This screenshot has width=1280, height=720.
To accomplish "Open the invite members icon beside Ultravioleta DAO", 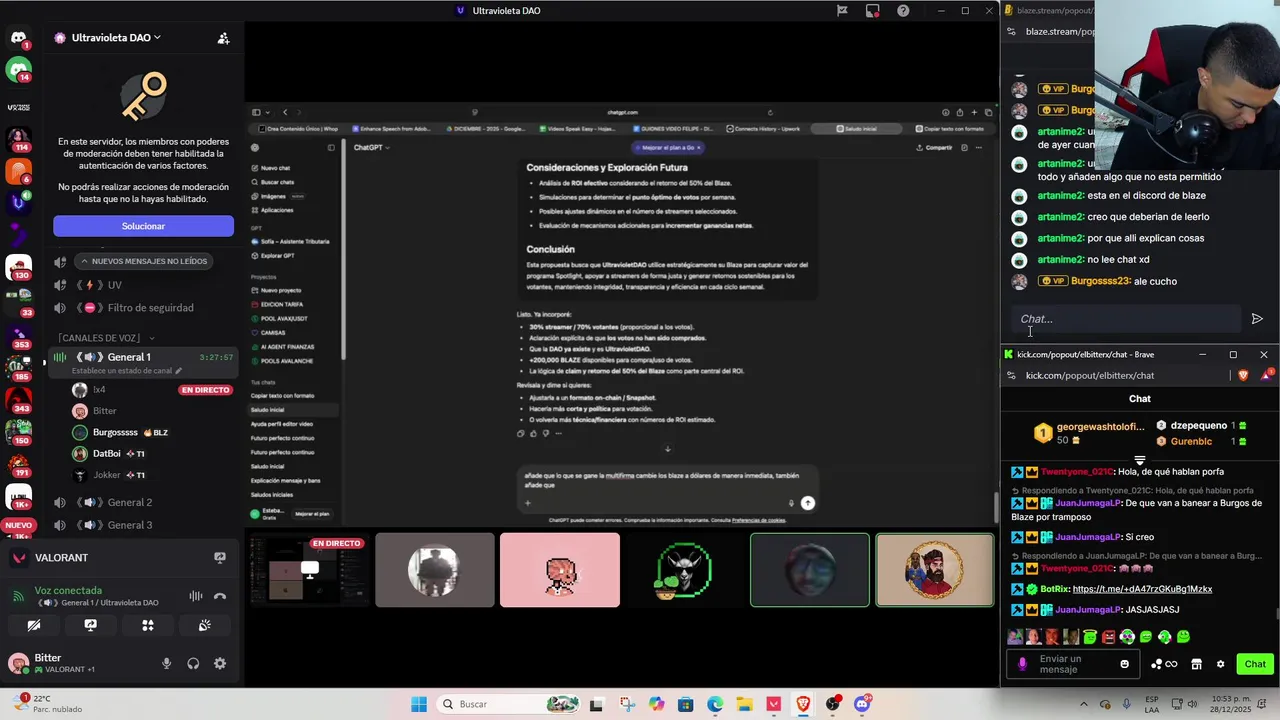I will pyautogui.click(x=223, y=38).
